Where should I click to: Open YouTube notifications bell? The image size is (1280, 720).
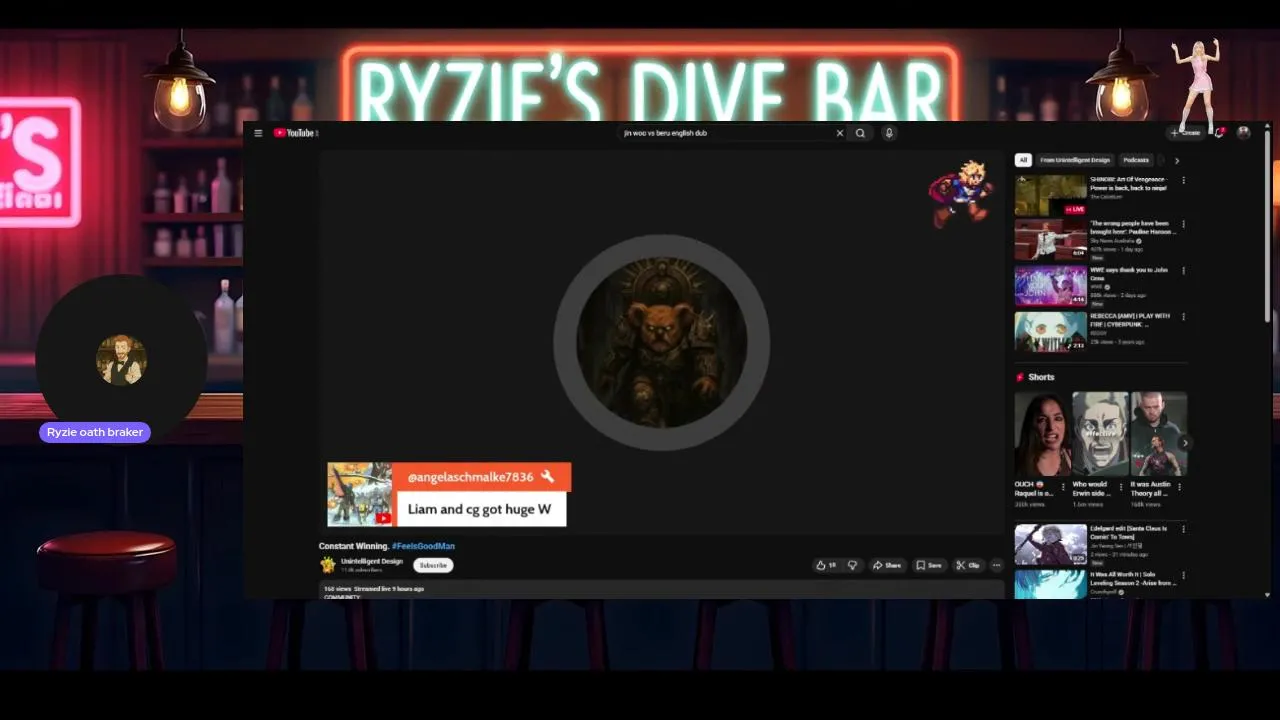1220,133
